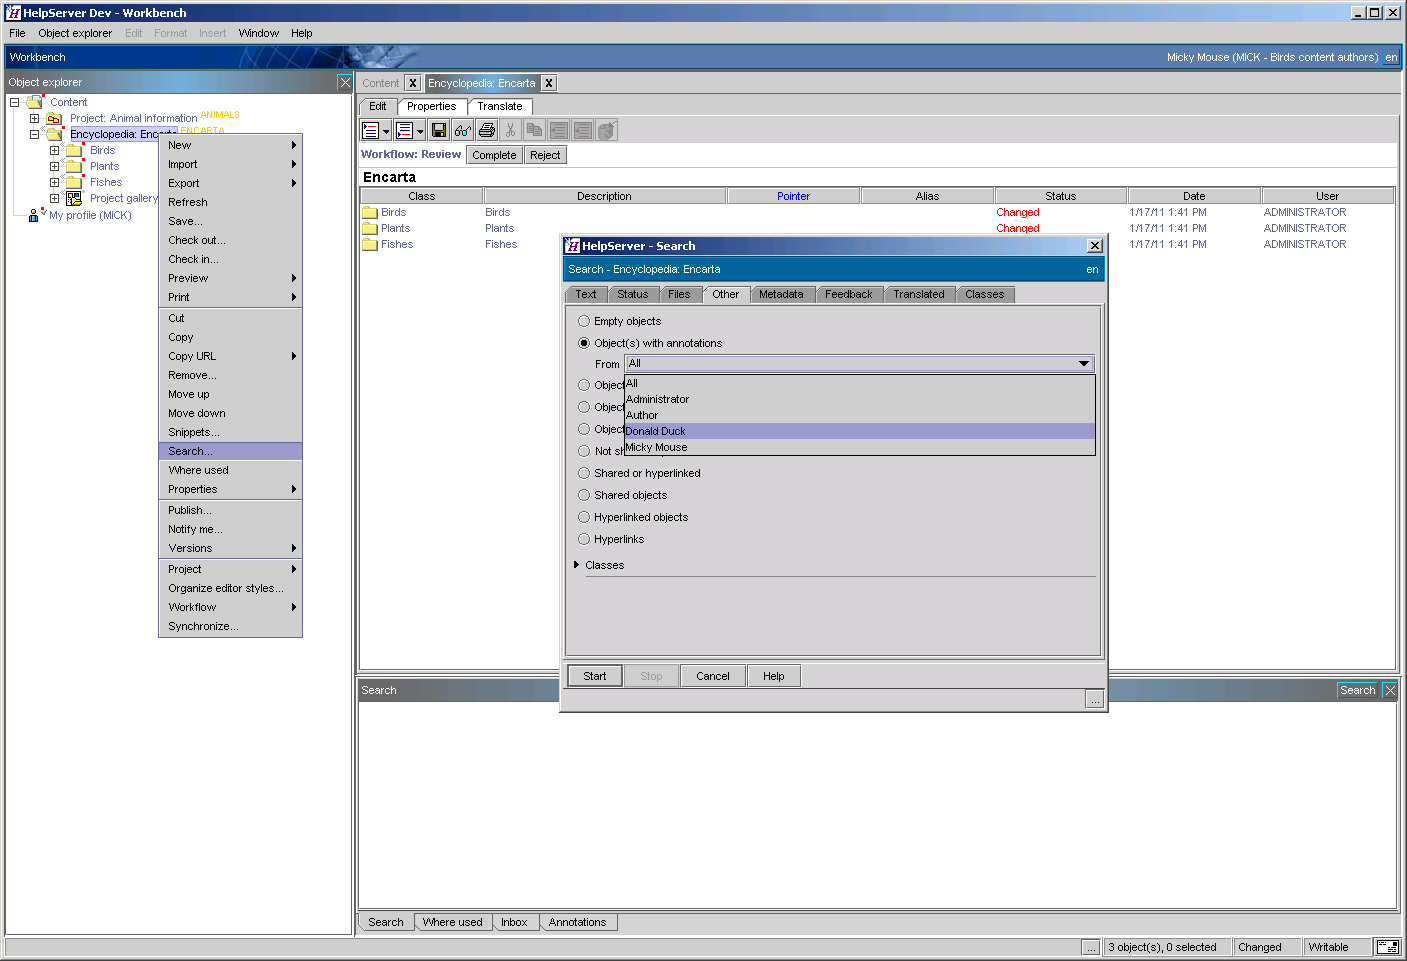Click the en language indicator in header
This screenshot has width=1407, height=961.
(1391, 57)
